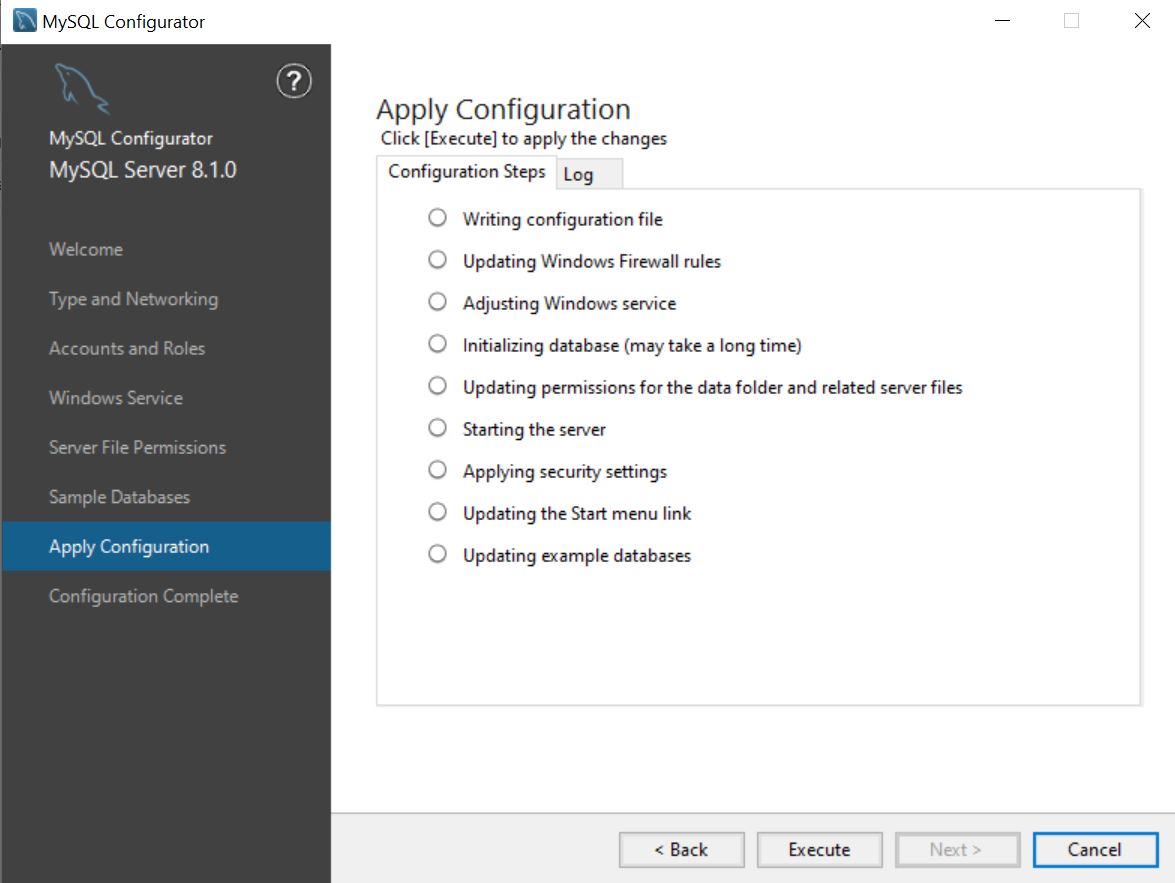Select the Configuration Steps tab
This screenshot has width=1175, height=883.
point(467,171)
